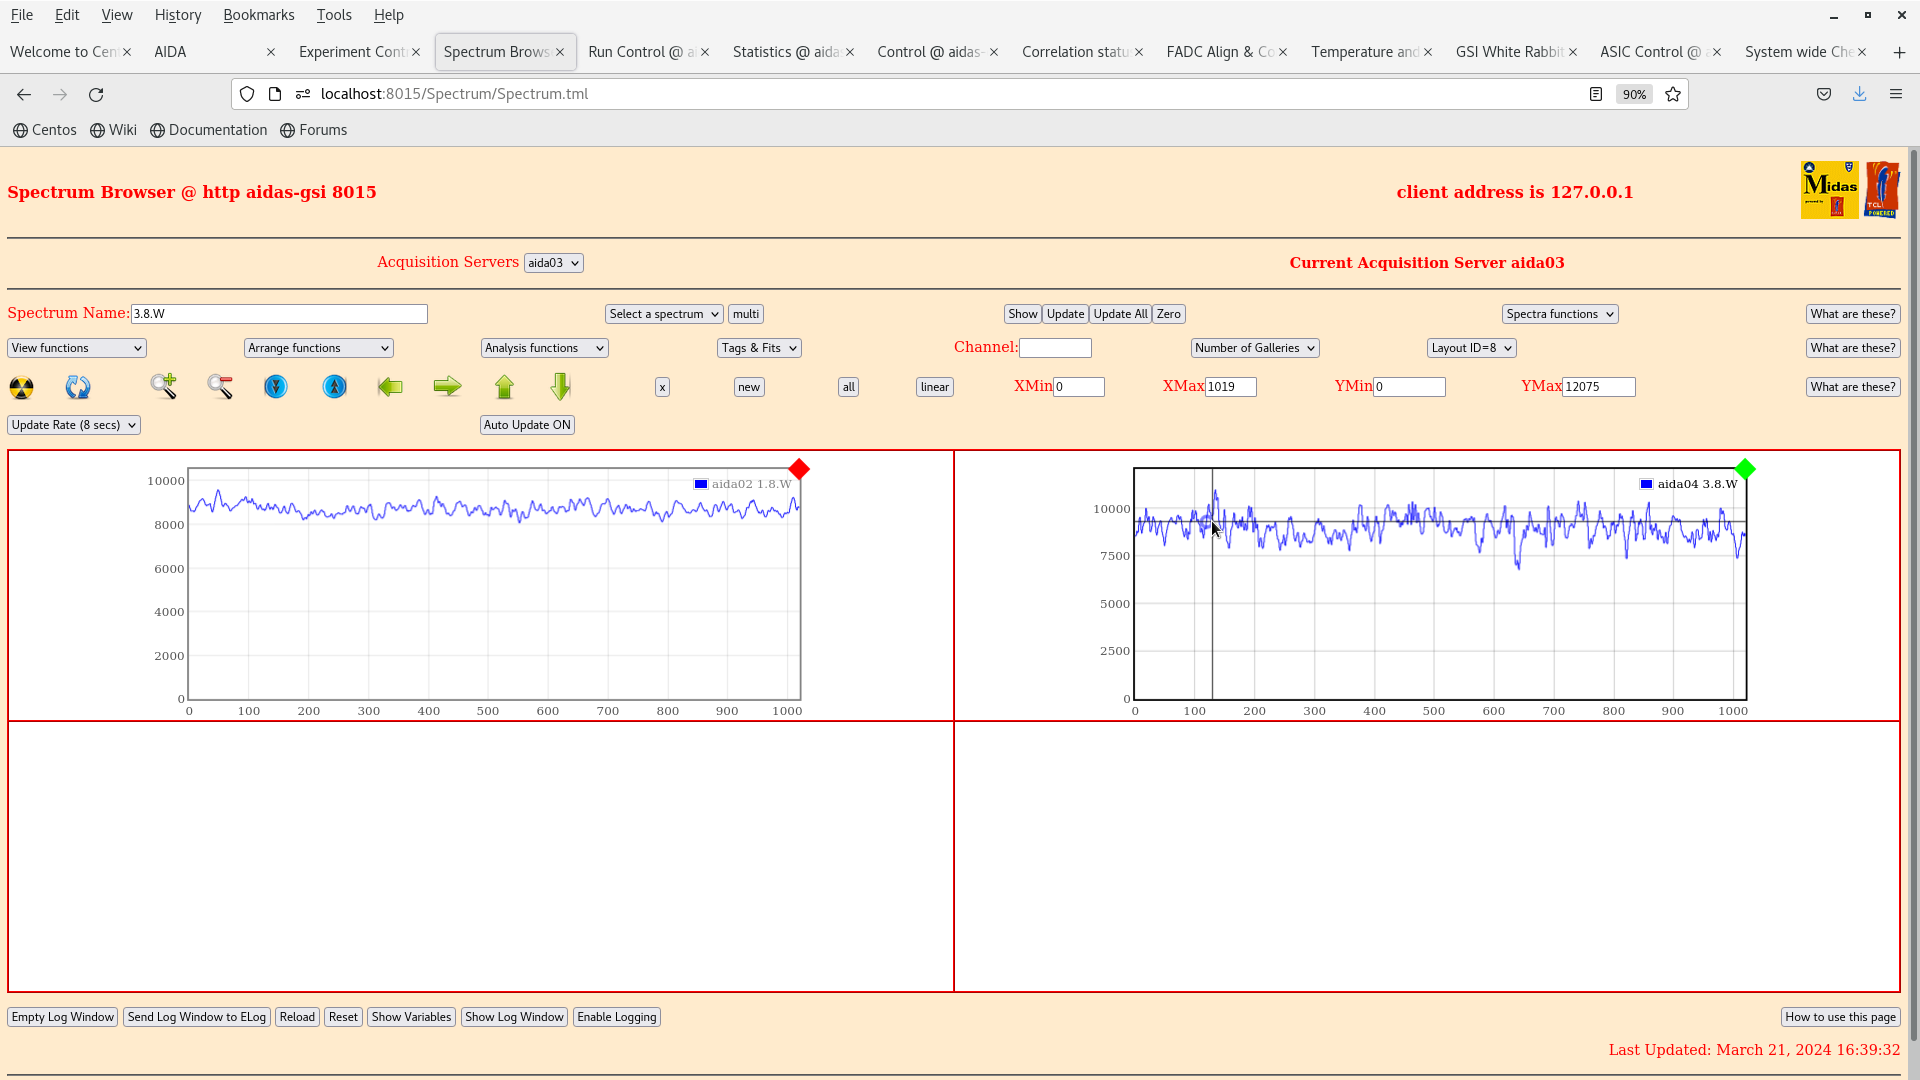Toggle the Auto Update ON button

(x=527, y=425)
